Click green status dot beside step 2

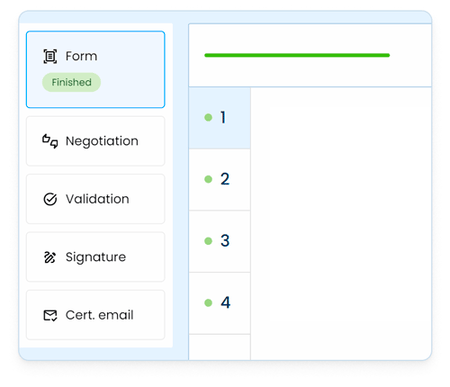(x=208, y=179)
